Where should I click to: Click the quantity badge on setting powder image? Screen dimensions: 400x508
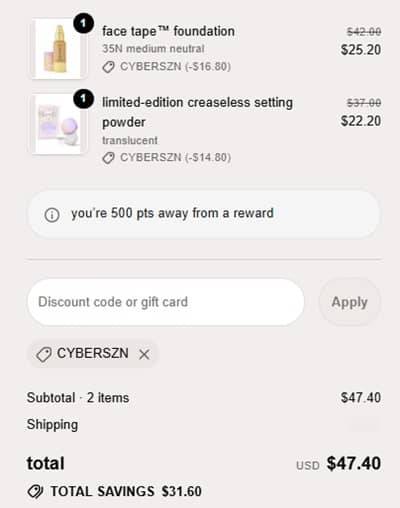pos(83,98)
